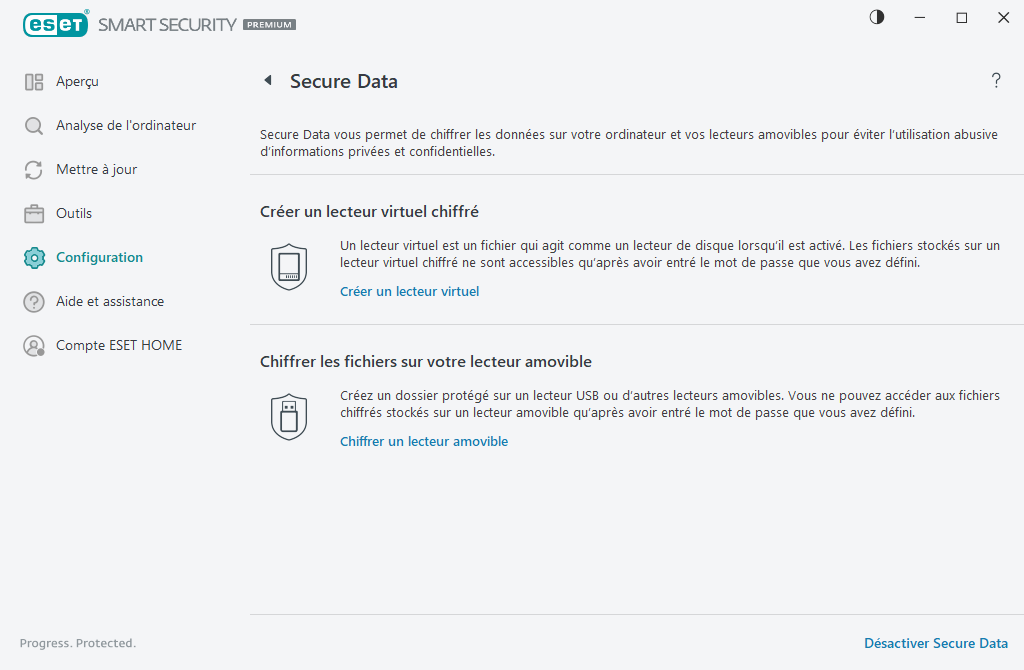Screen dimensions: 1024x670
Task: Click the Progress. Protected. status text
Action: tap(77, 643)
